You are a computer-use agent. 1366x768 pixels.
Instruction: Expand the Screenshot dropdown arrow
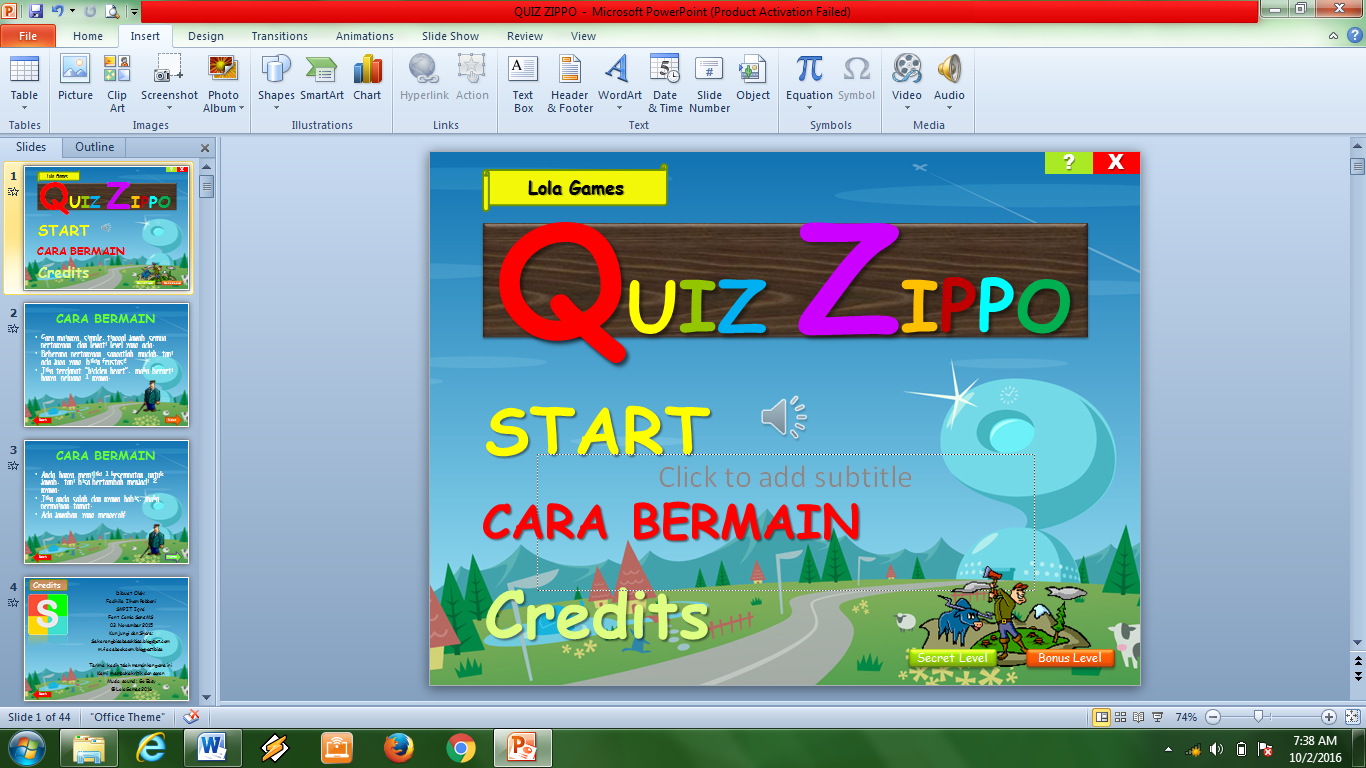[169, 108]
